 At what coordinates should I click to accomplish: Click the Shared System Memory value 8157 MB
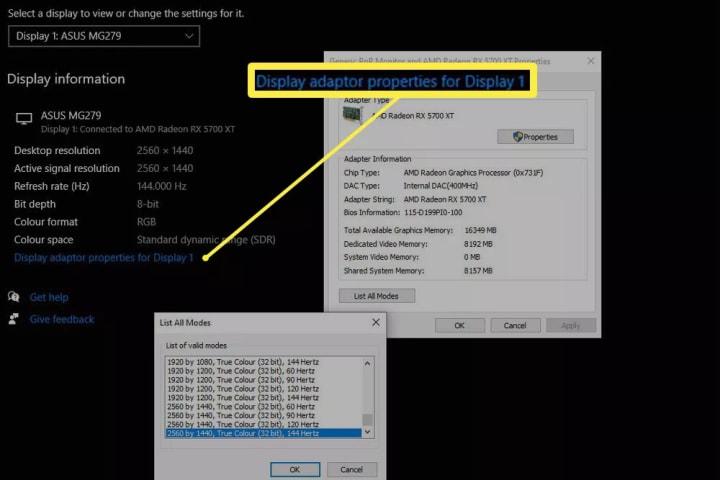(x=478, y=271)
